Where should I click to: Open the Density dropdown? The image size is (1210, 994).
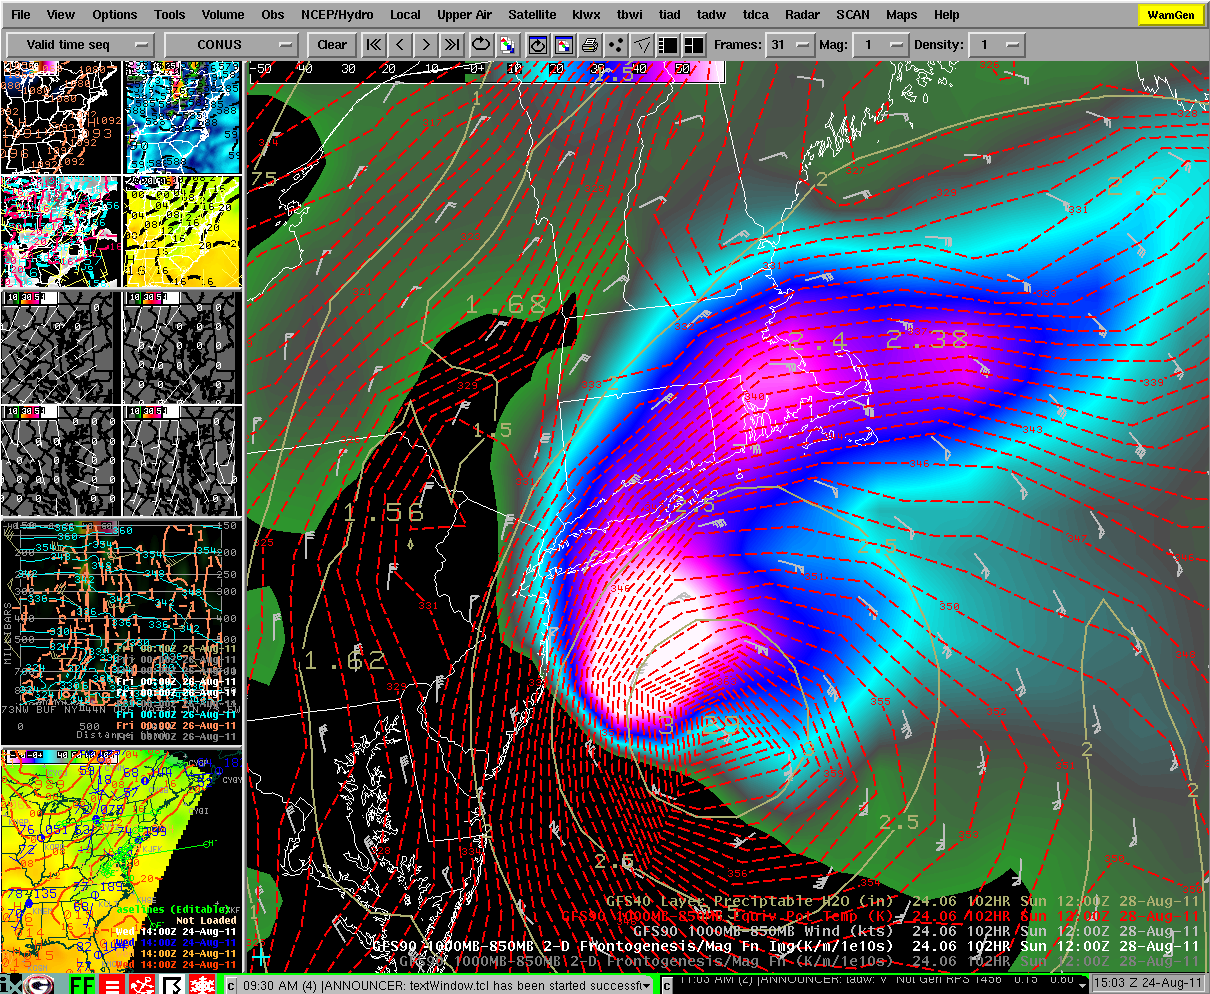(998, 45)
